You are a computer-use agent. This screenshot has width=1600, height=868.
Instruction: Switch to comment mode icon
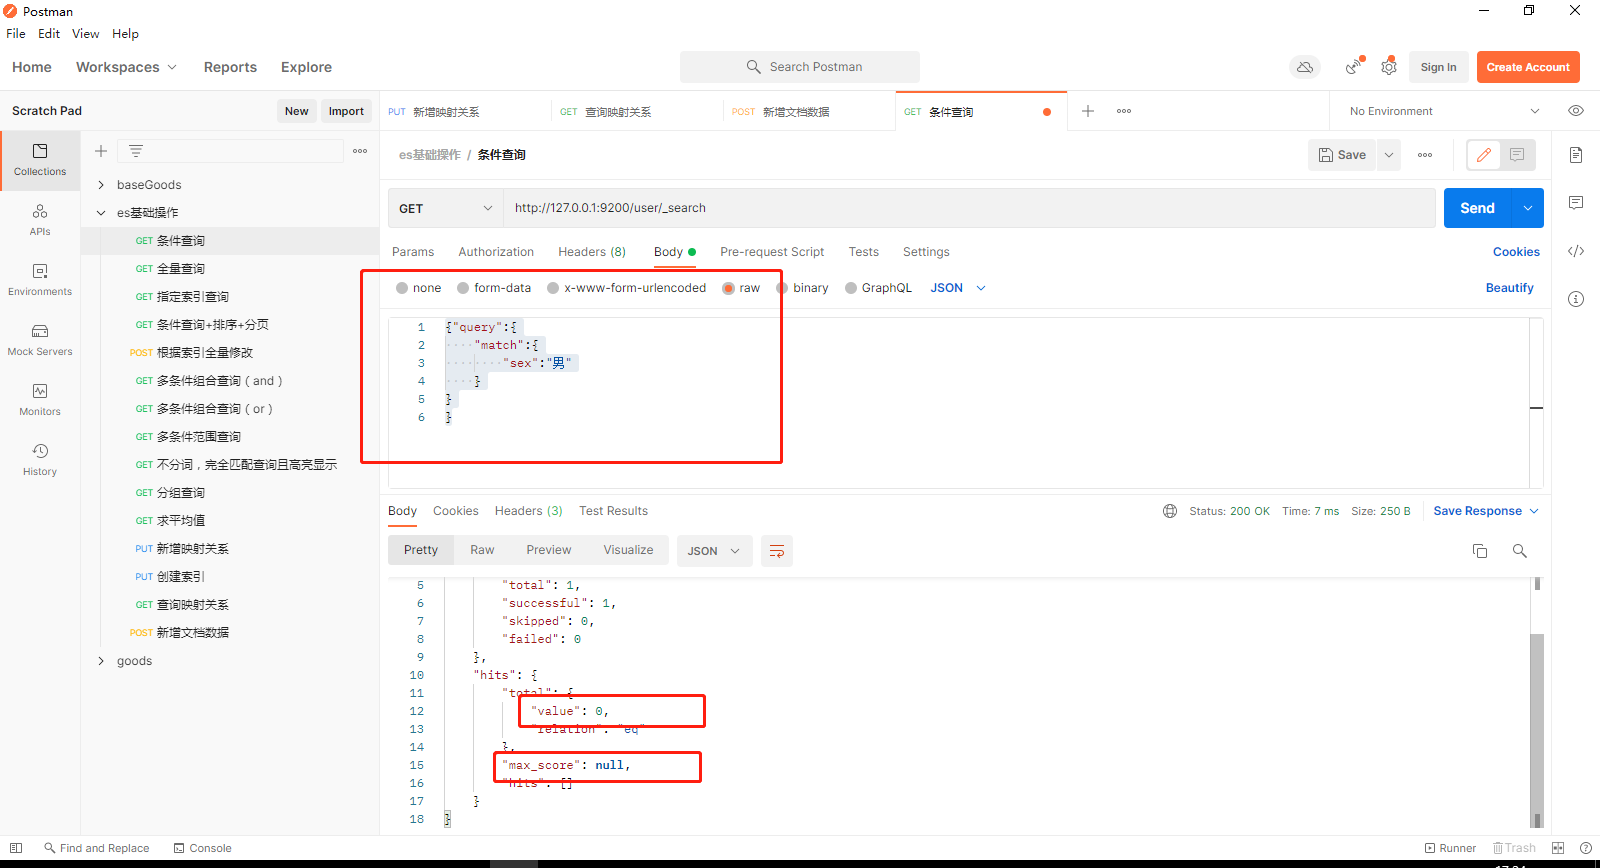point(1517,155)
